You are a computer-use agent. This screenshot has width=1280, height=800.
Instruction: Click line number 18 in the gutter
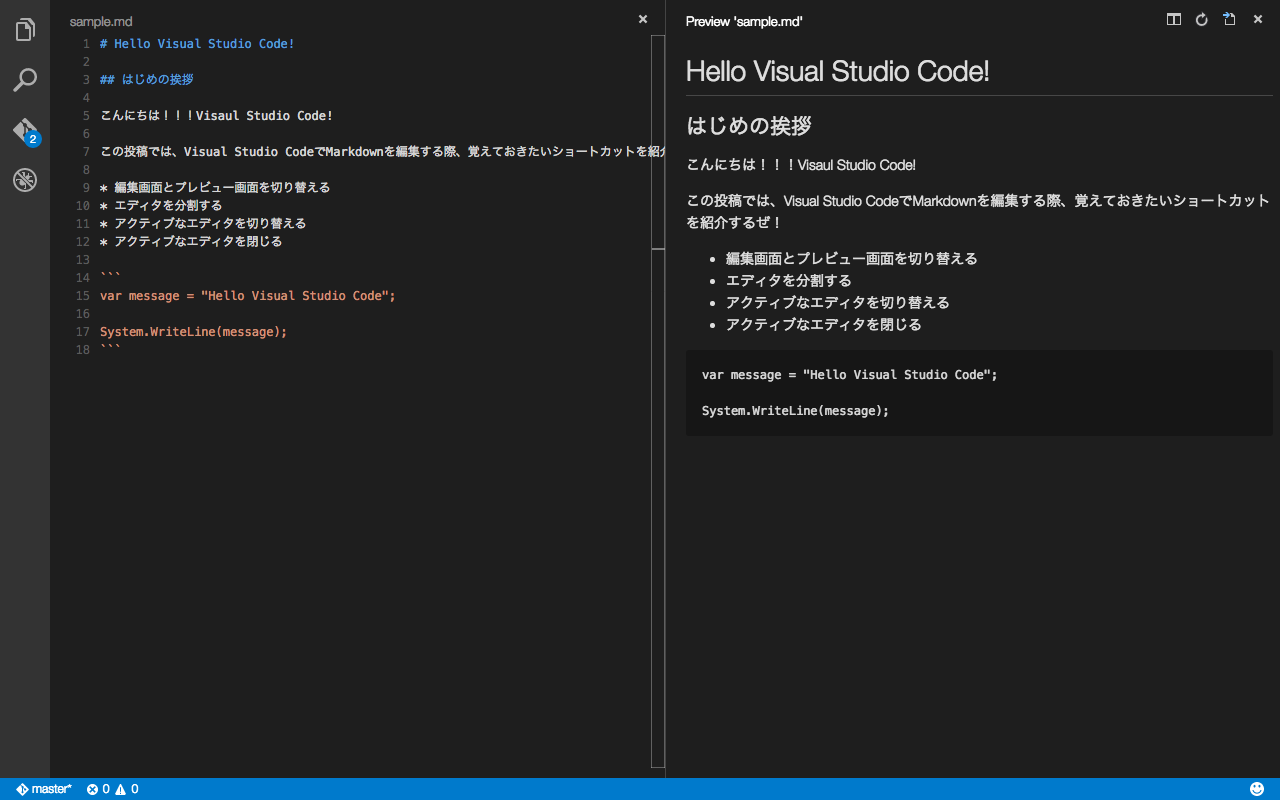(83, 350)
